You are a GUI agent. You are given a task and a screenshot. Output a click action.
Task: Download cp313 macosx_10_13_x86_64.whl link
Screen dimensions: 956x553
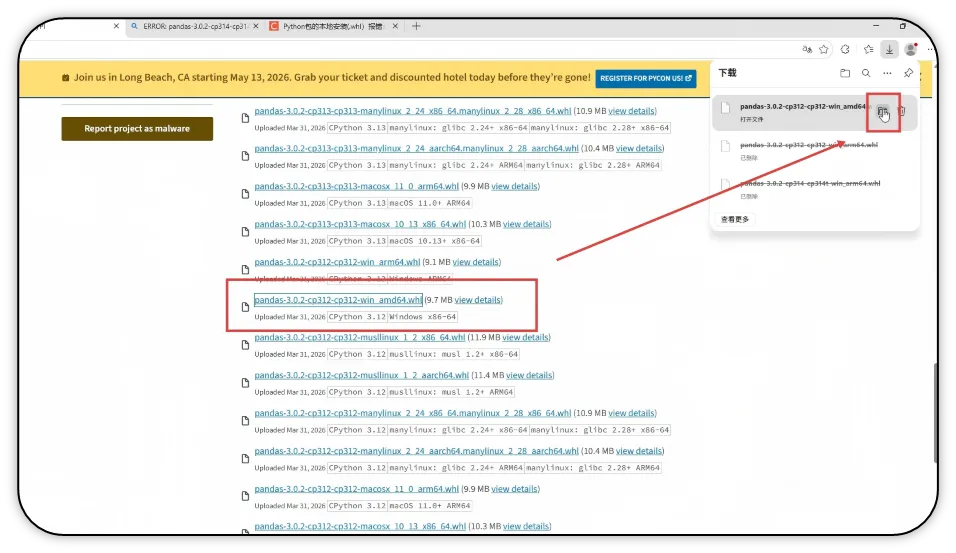point(360,224)
